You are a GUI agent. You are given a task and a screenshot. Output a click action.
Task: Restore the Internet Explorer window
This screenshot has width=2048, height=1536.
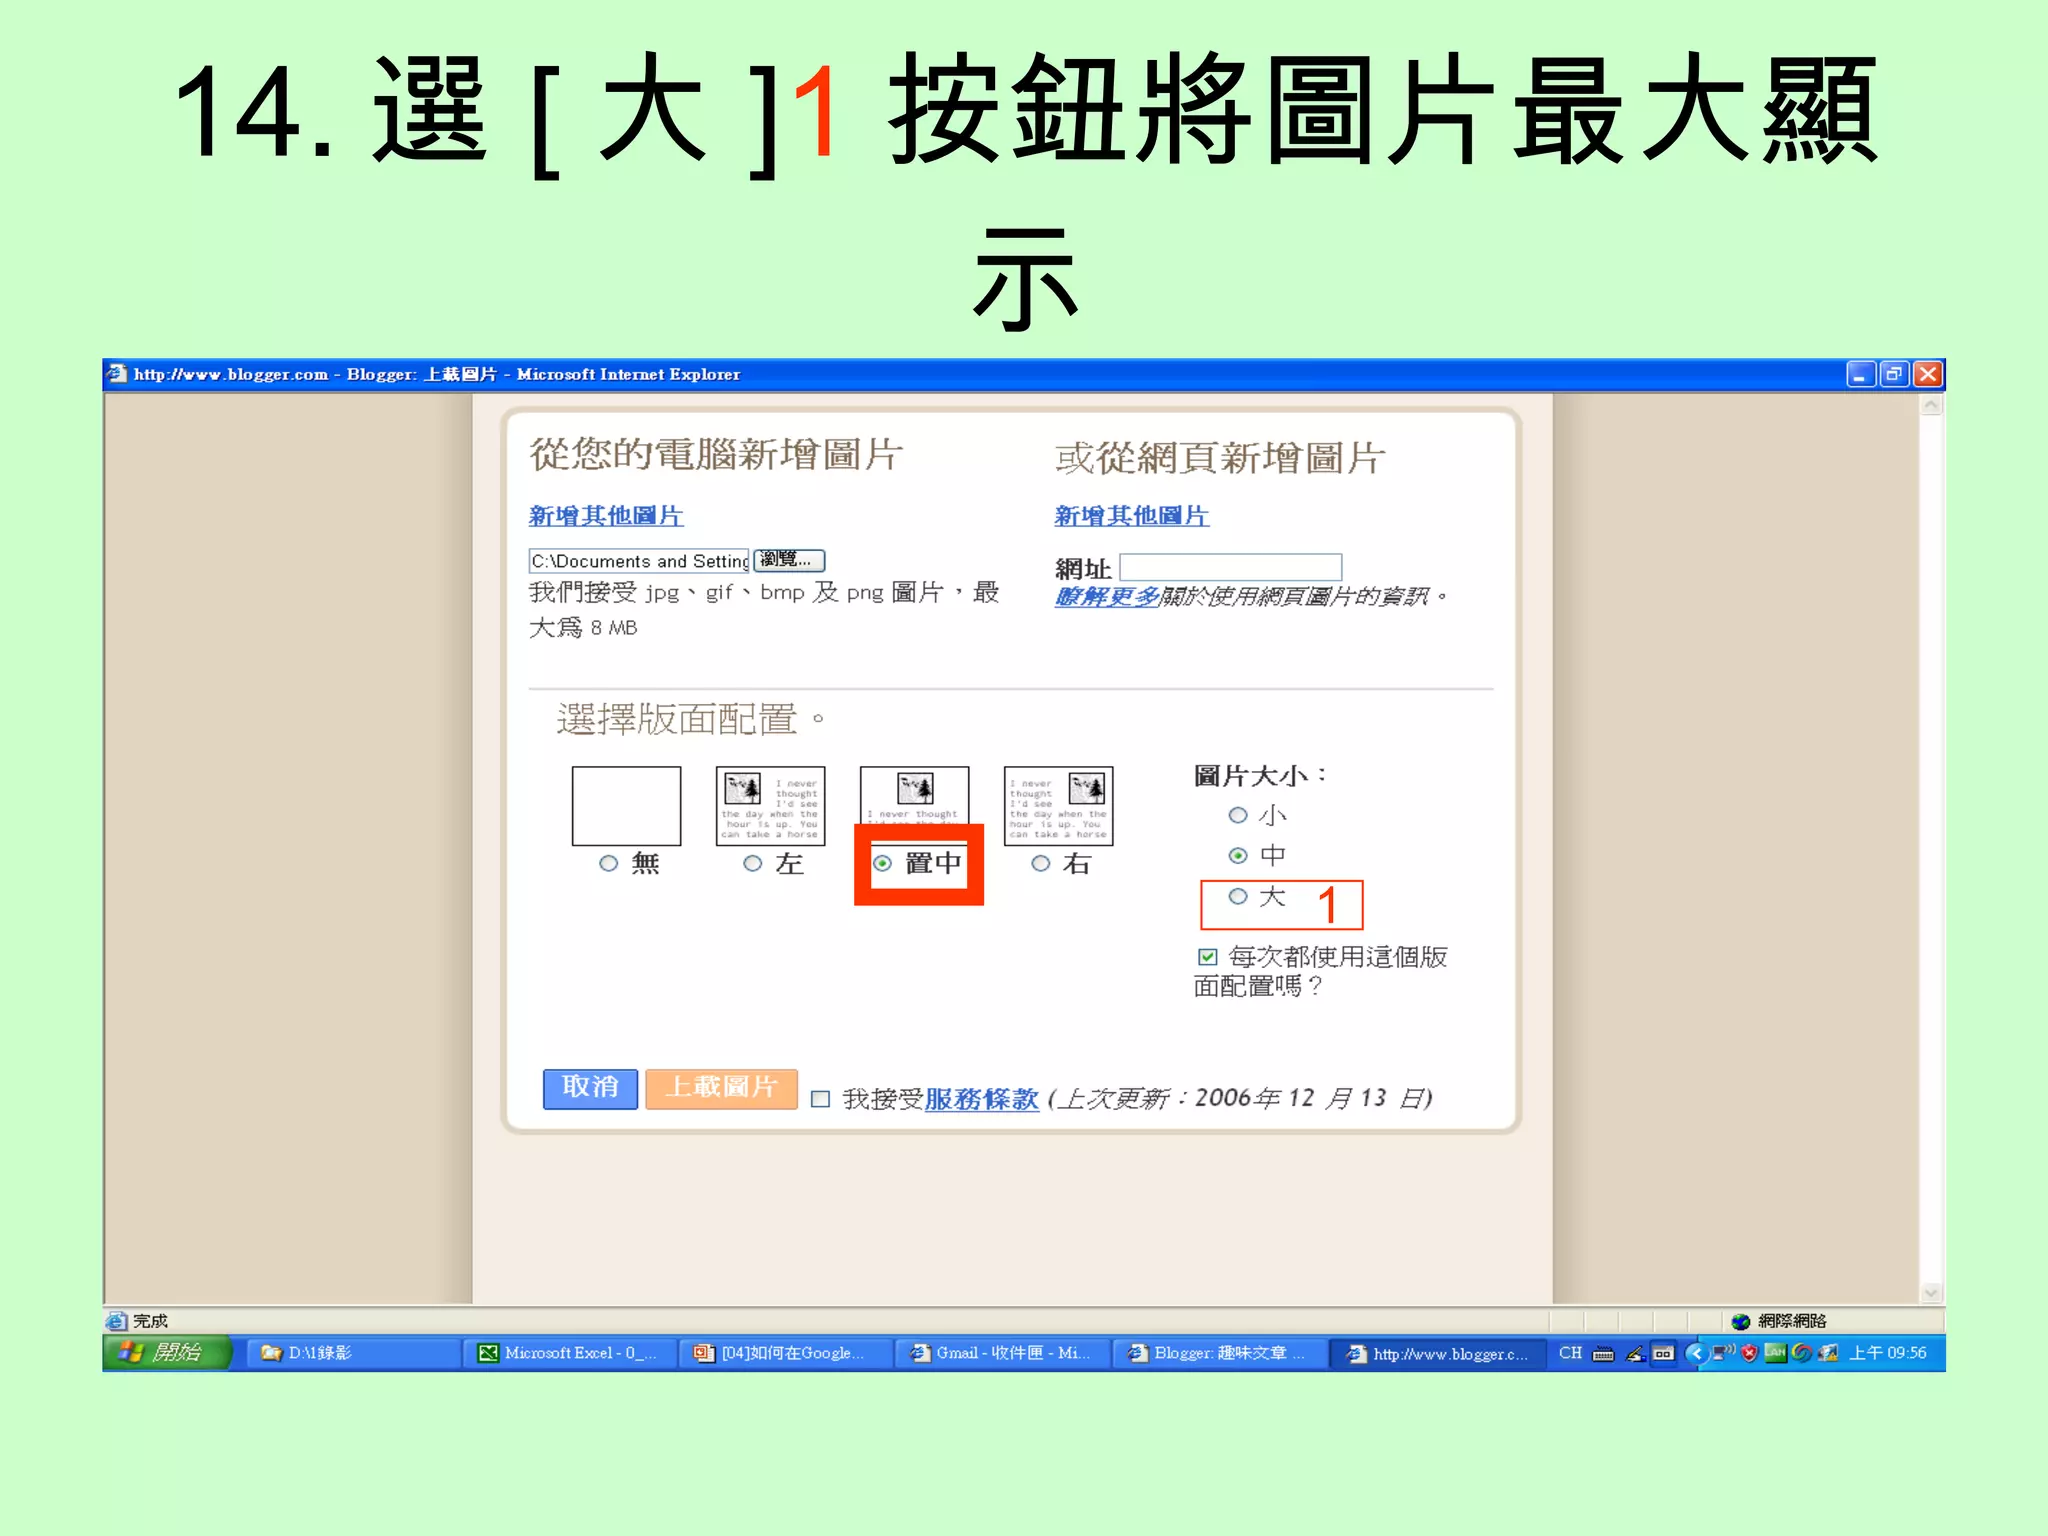(x=1894, y=374)
